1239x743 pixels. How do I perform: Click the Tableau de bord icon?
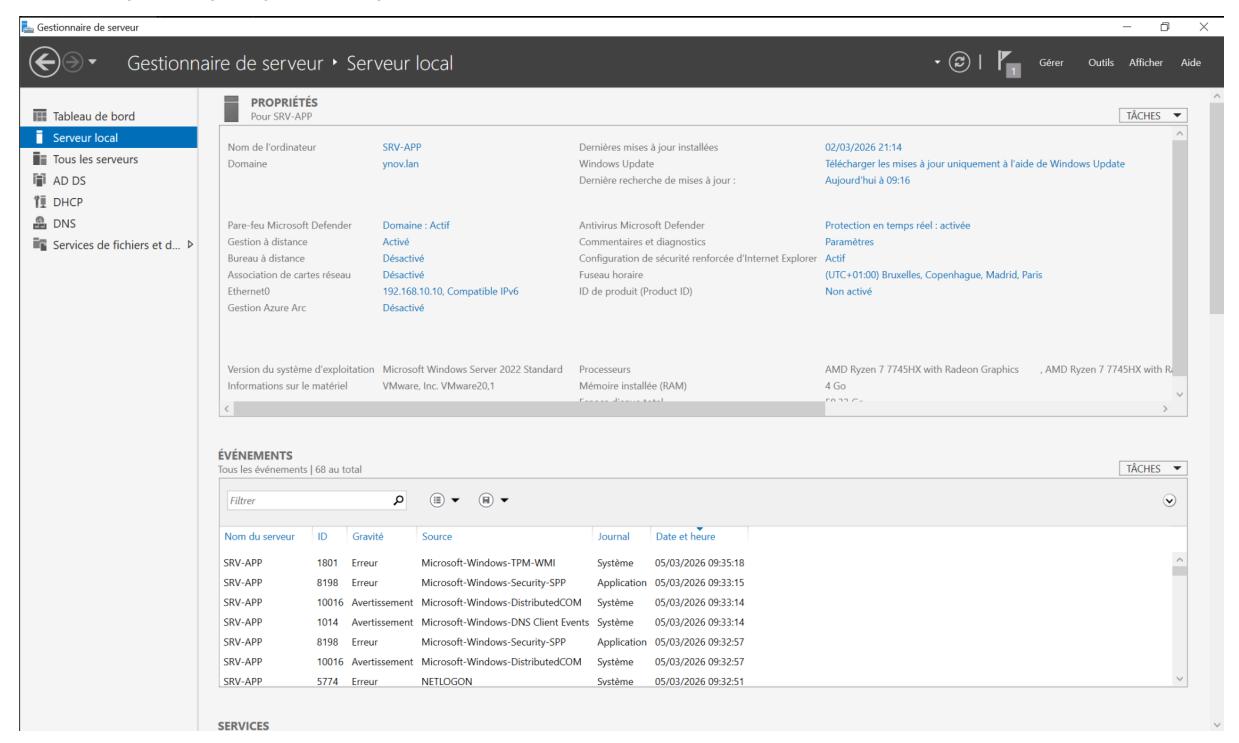point(40,116)
